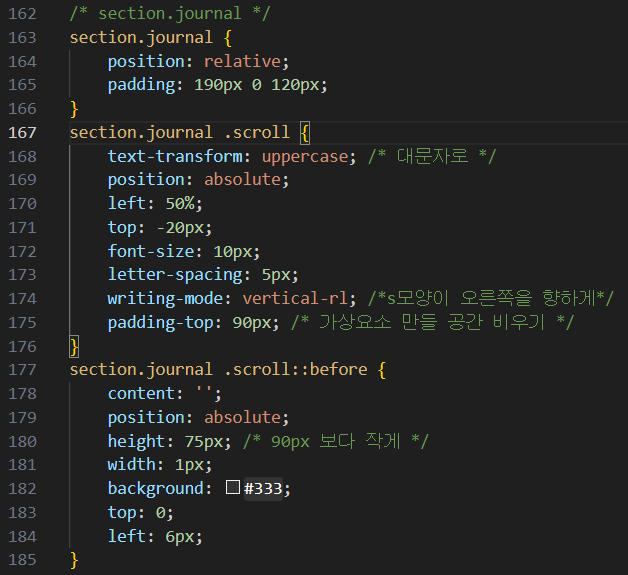Click line number 177 in gutter
Image resolution: width=628 pixels, height=575 pixels.
pos(22,370)
